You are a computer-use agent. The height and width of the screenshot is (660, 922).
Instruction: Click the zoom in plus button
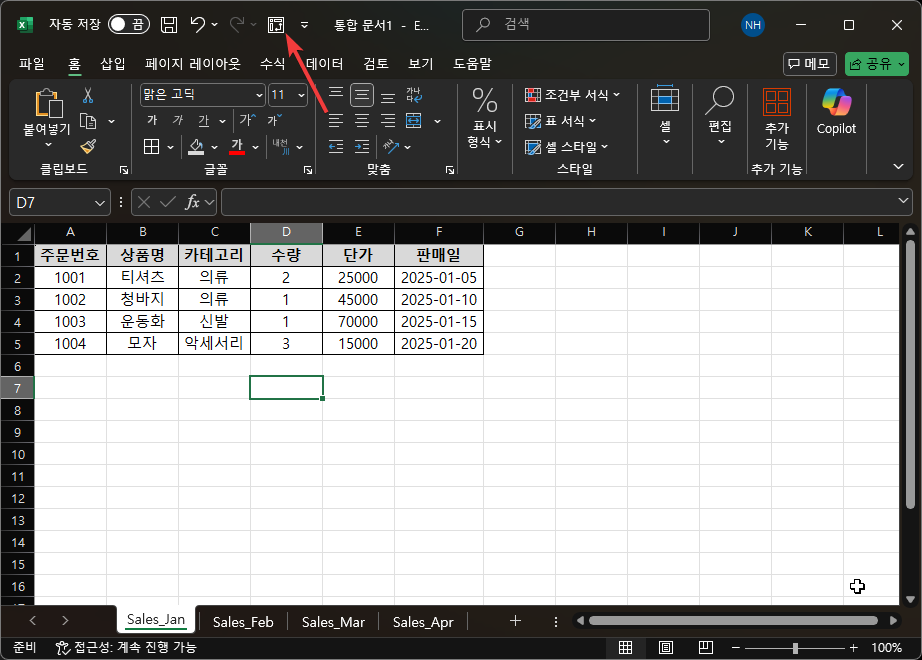point(854,648)
